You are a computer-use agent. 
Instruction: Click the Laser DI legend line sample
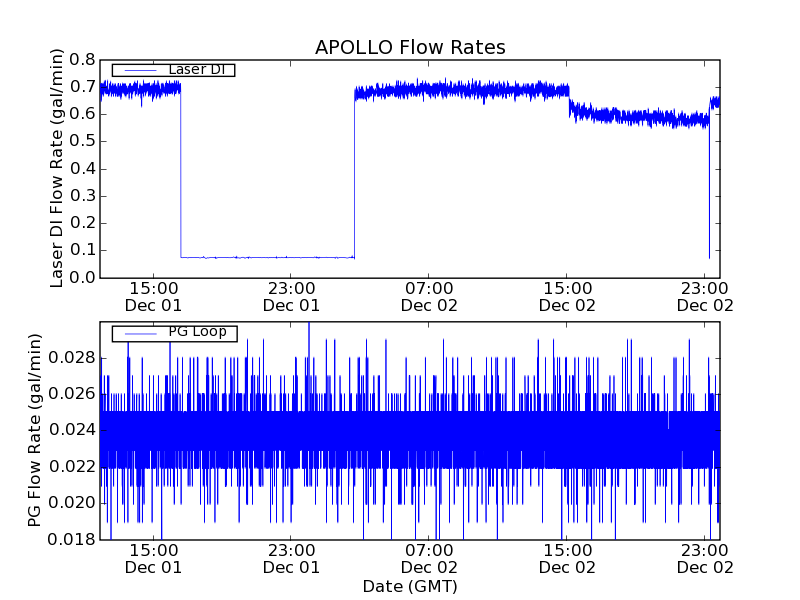coord(140,70)
